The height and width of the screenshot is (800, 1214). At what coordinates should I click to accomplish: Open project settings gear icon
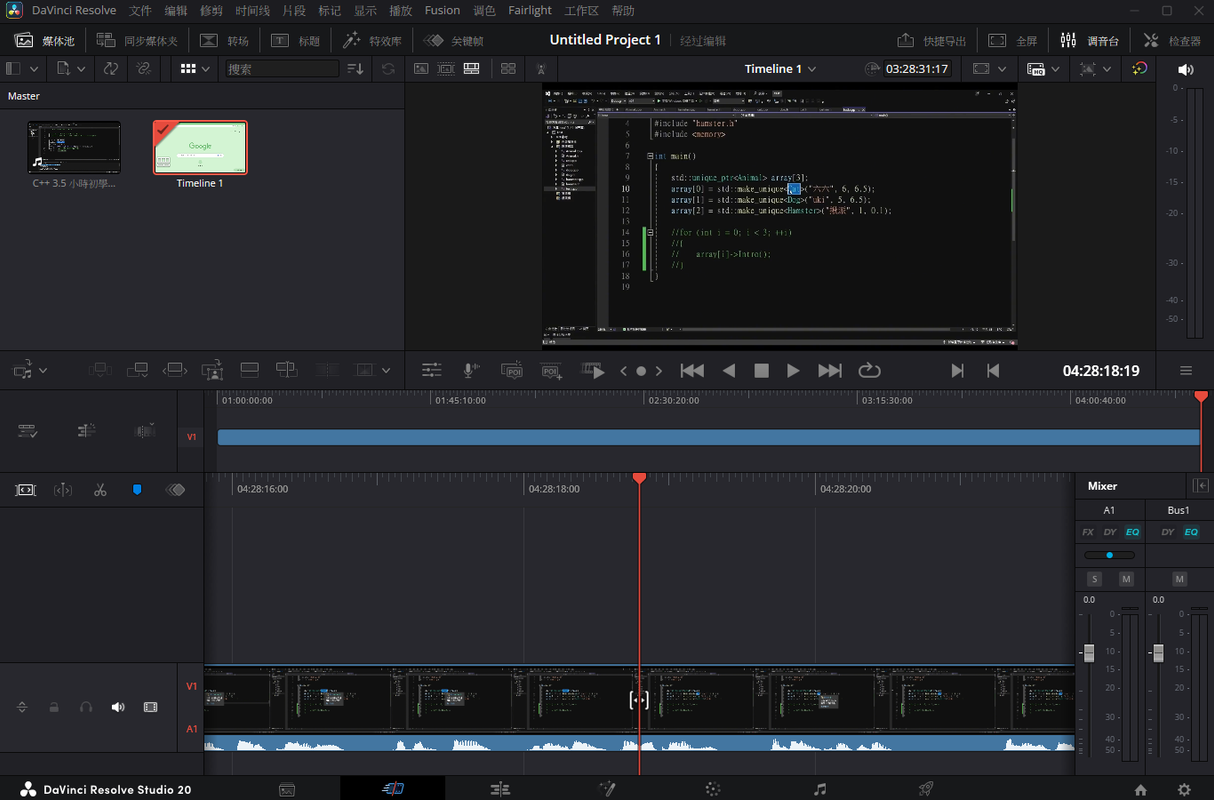tap(1185, 789)
